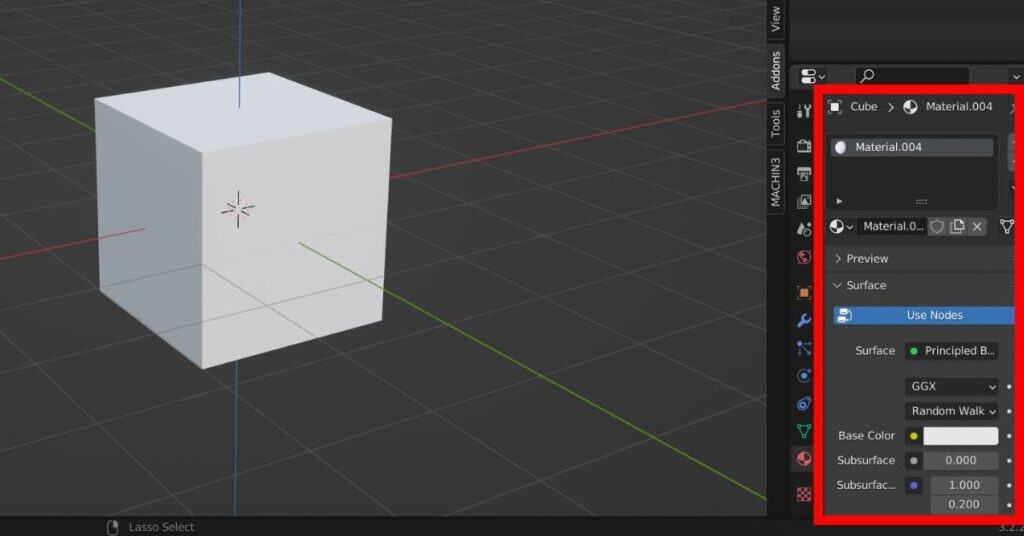
Task: Switch to the Tools sidebar tab
Action: point(775,124)
